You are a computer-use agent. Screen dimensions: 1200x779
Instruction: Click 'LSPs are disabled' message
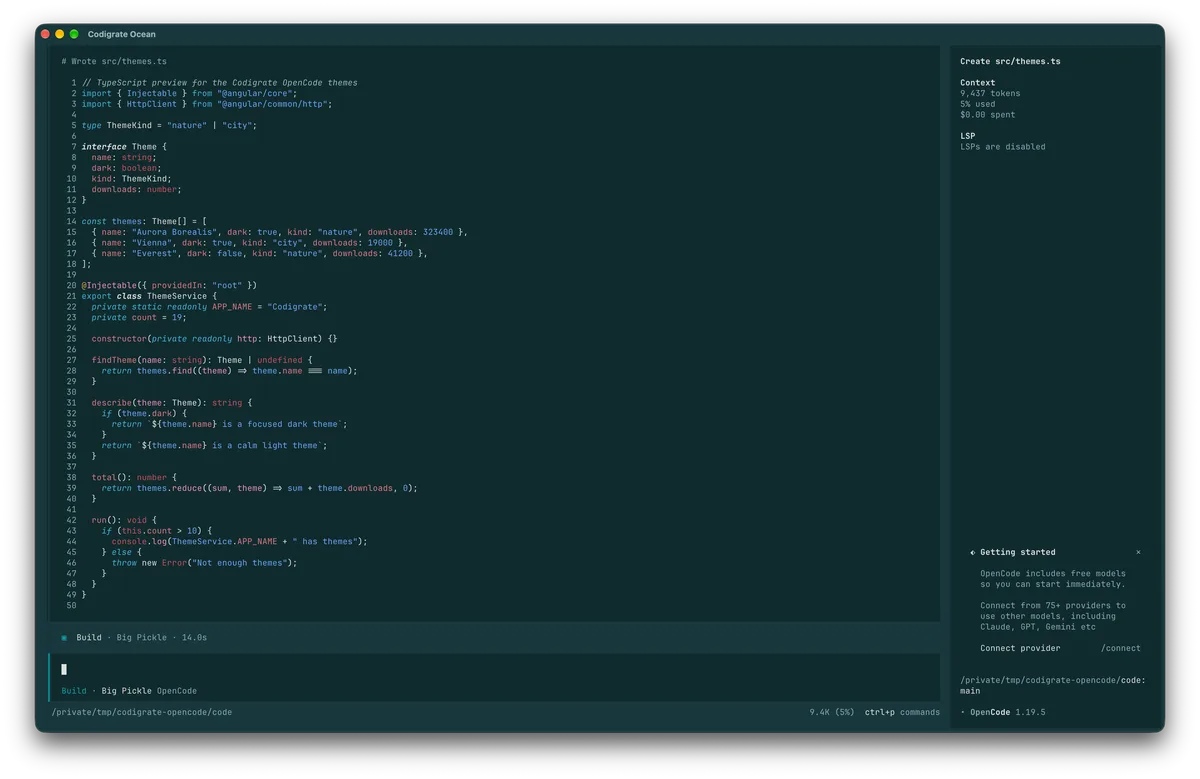pos(1003,147)
